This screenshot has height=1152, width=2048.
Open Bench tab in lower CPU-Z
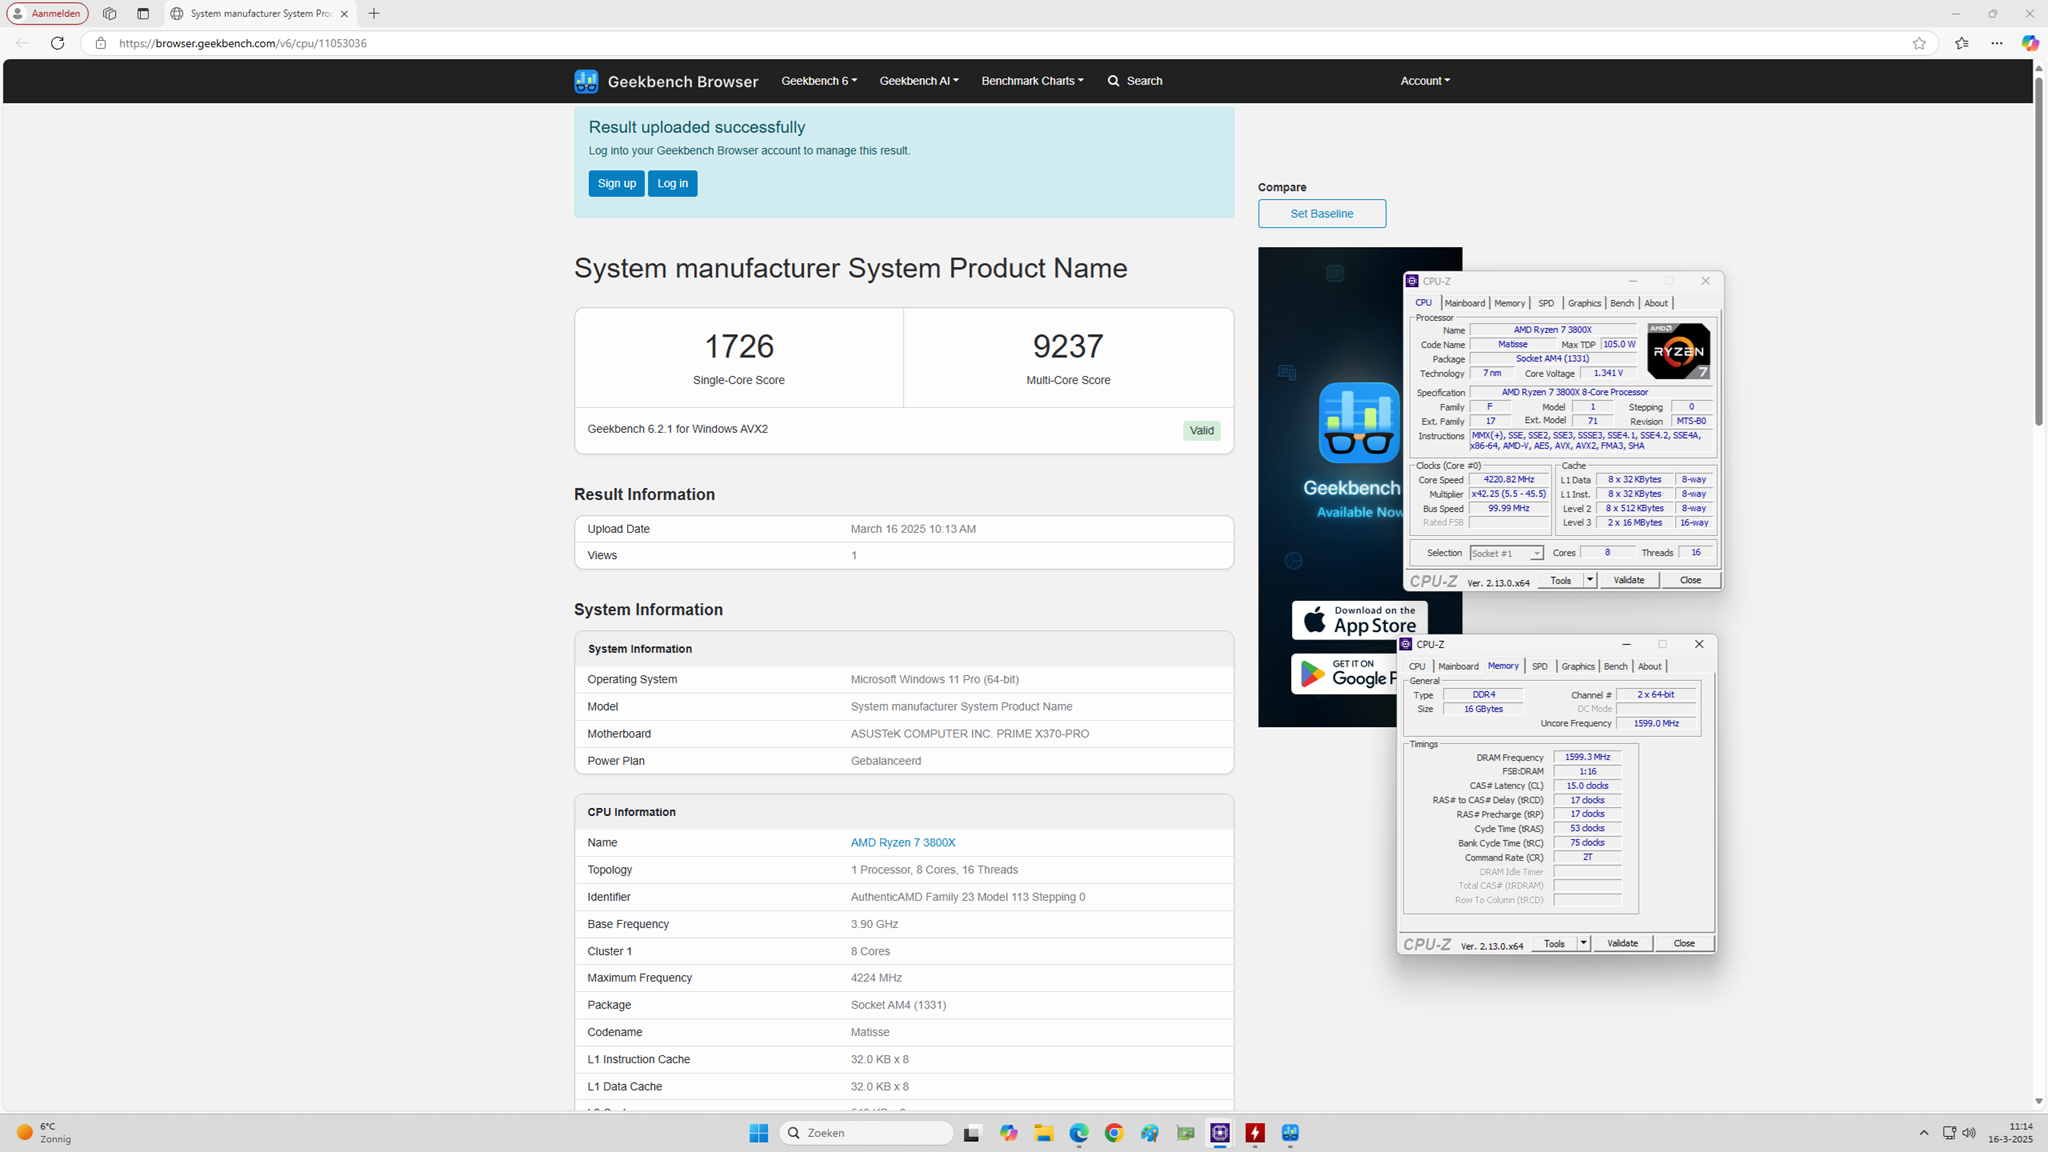(1615, 666)
